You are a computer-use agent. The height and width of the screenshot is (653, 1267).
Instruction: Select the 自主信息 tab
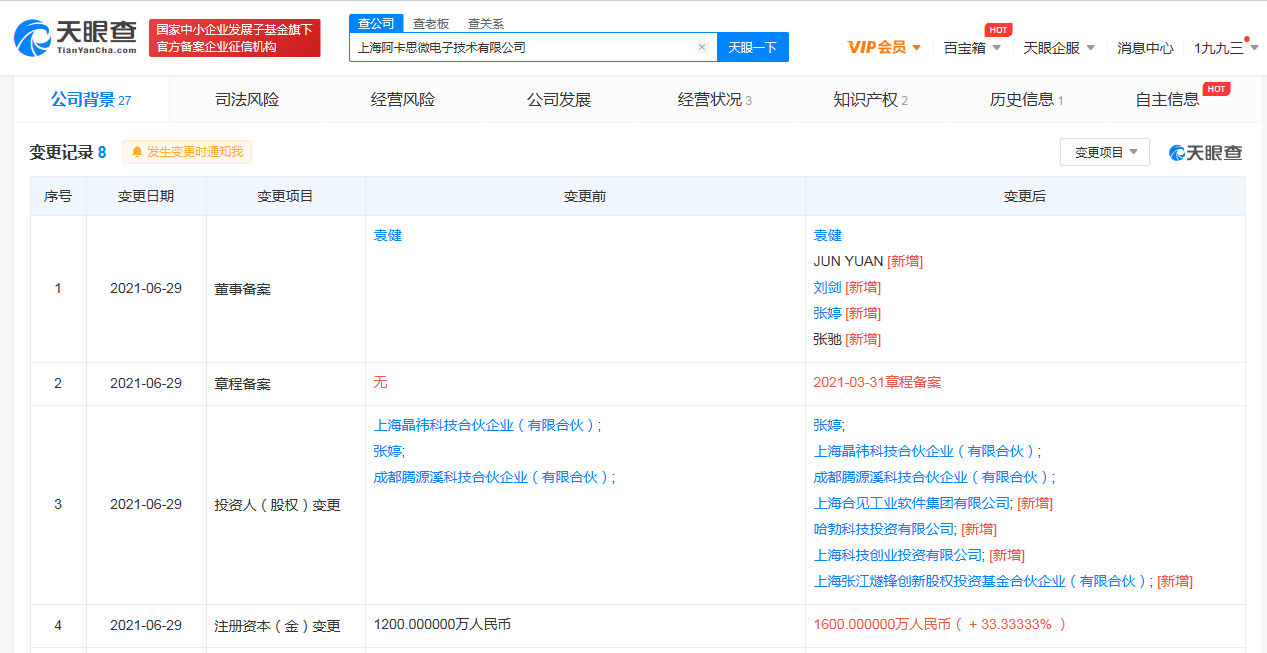(x=1168, y=99)
